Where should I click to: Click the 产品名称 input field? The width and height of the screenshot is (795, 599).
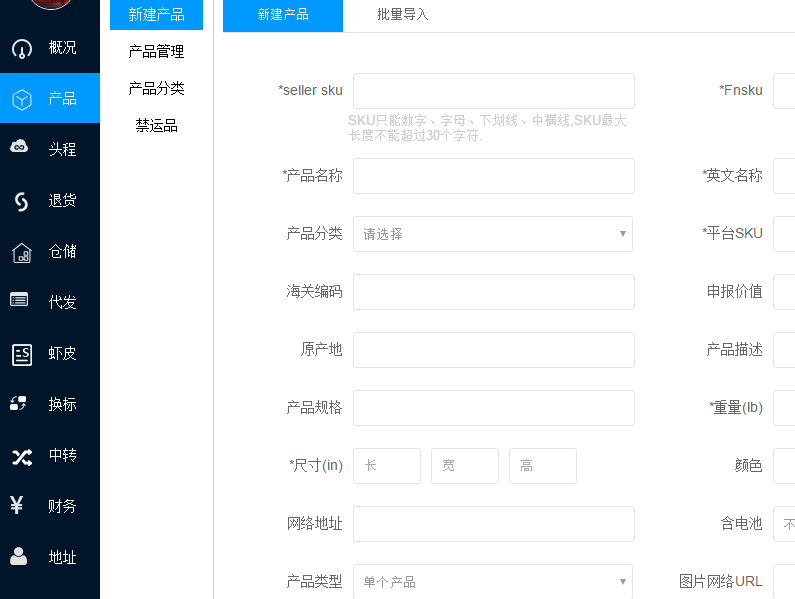click(x=494, y=176)
